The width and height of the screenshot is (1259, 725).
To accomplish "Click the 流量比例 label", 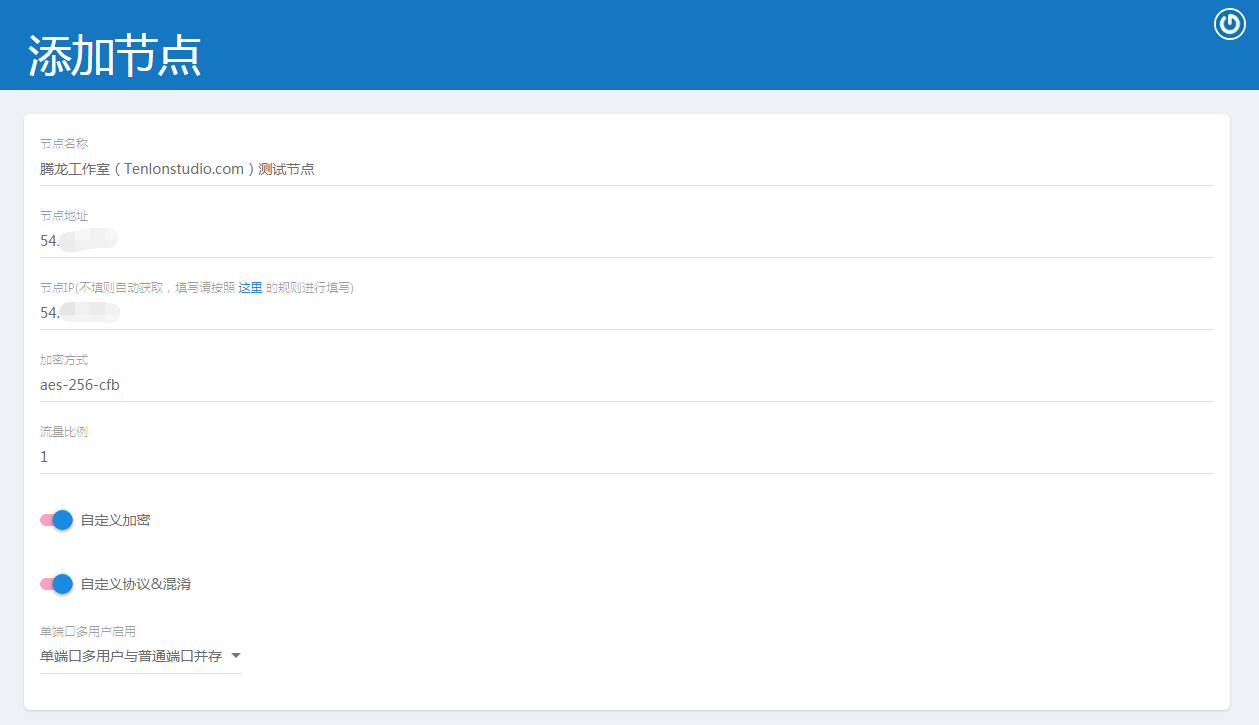I will coord(64,432).
